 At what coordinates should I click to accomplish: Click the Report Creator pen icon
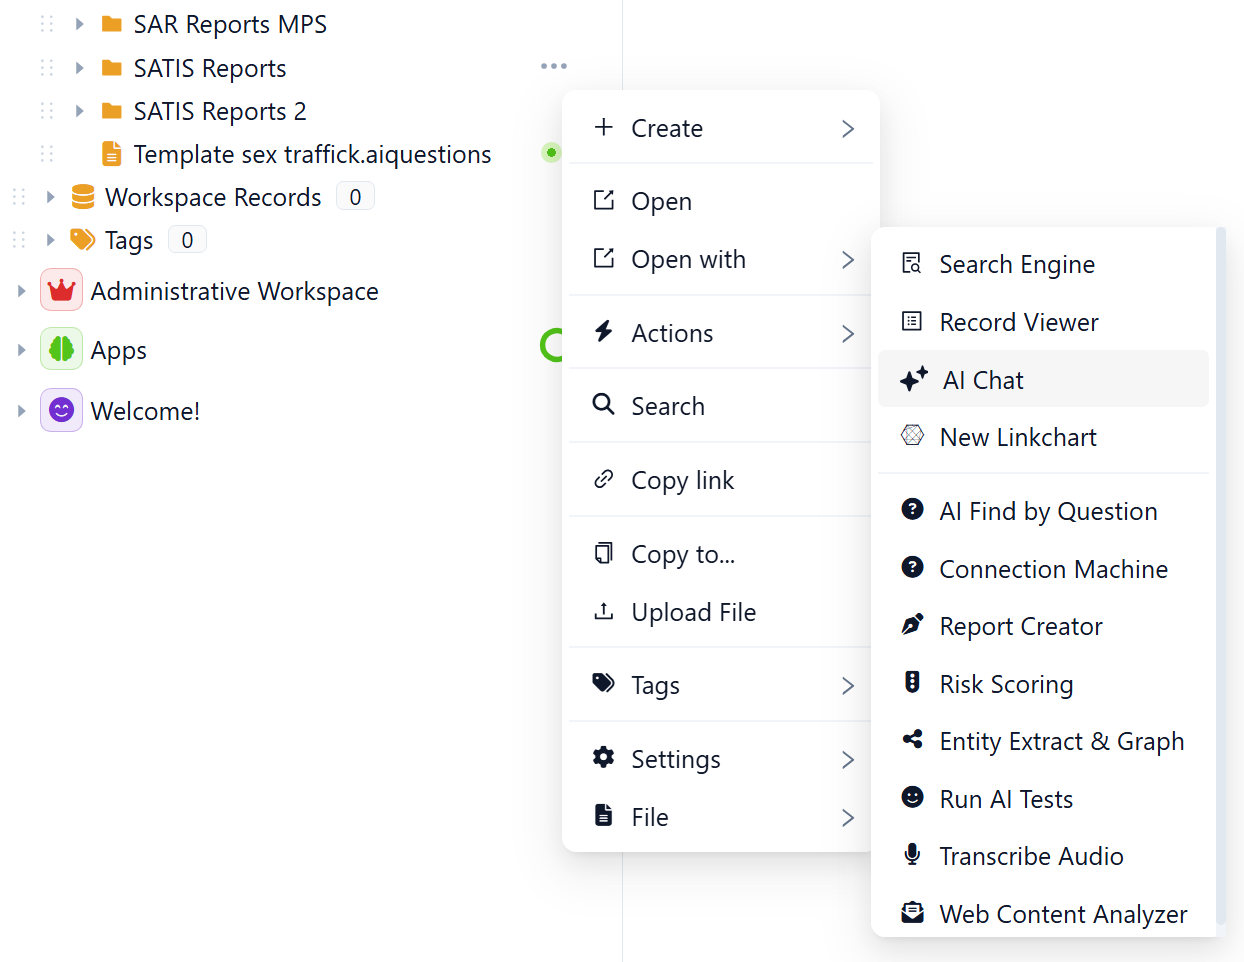tap(912, 625)
